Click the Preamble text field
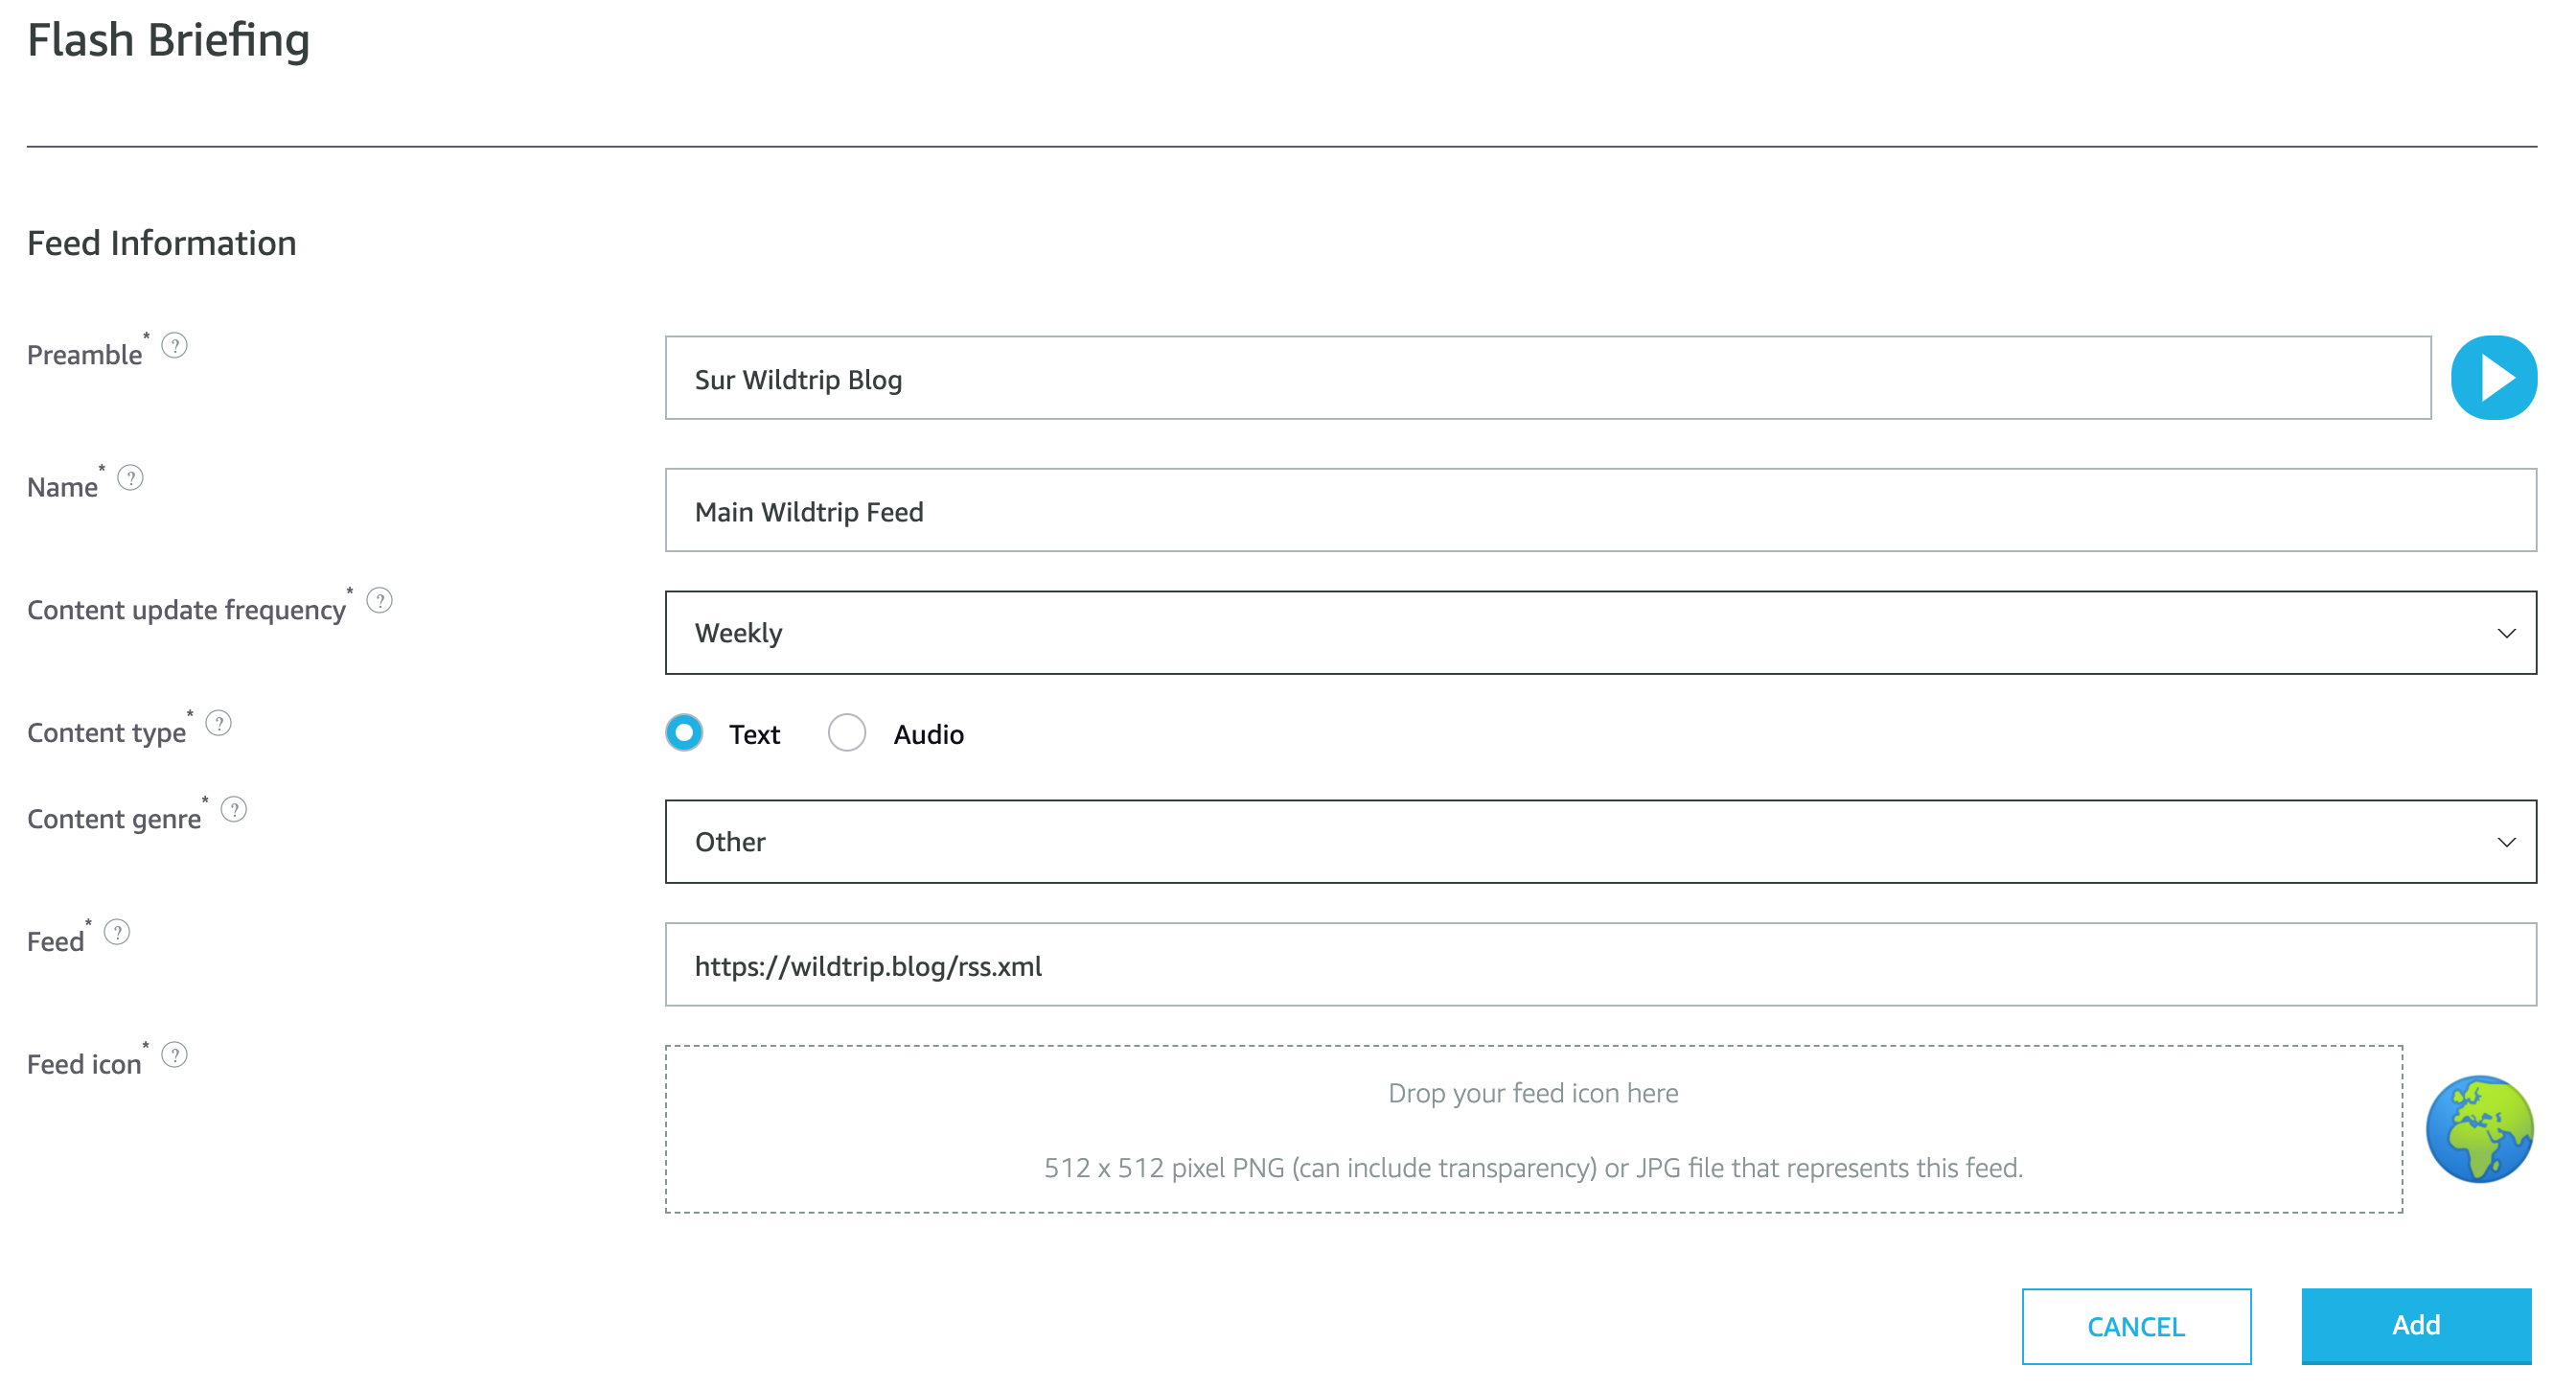This screenshot has width=2576, height=1390. pos(1546,379)
